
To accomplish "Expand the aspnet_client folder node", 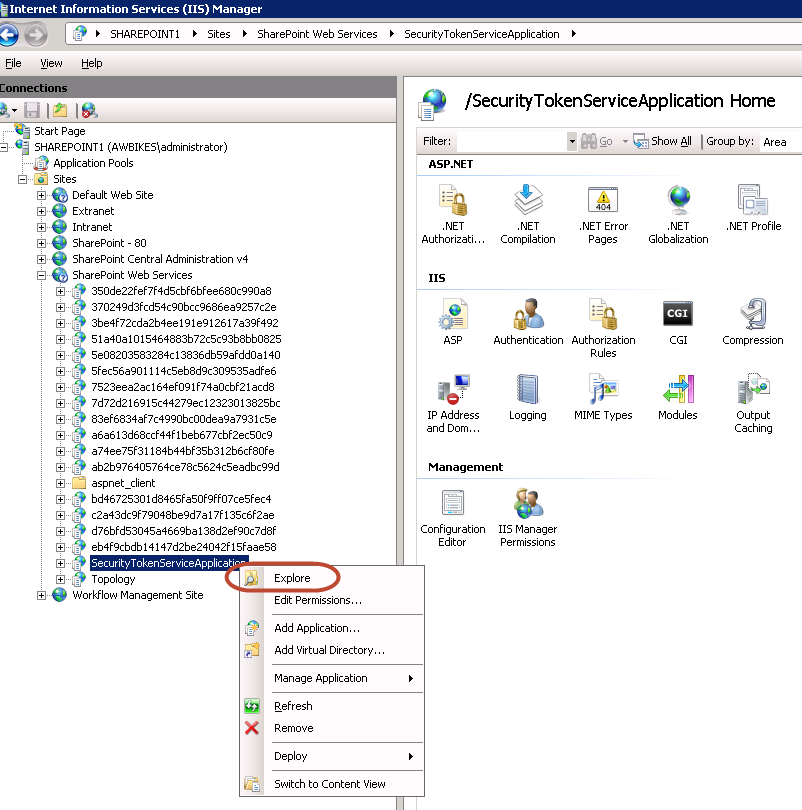I will [x=60, y=484].
